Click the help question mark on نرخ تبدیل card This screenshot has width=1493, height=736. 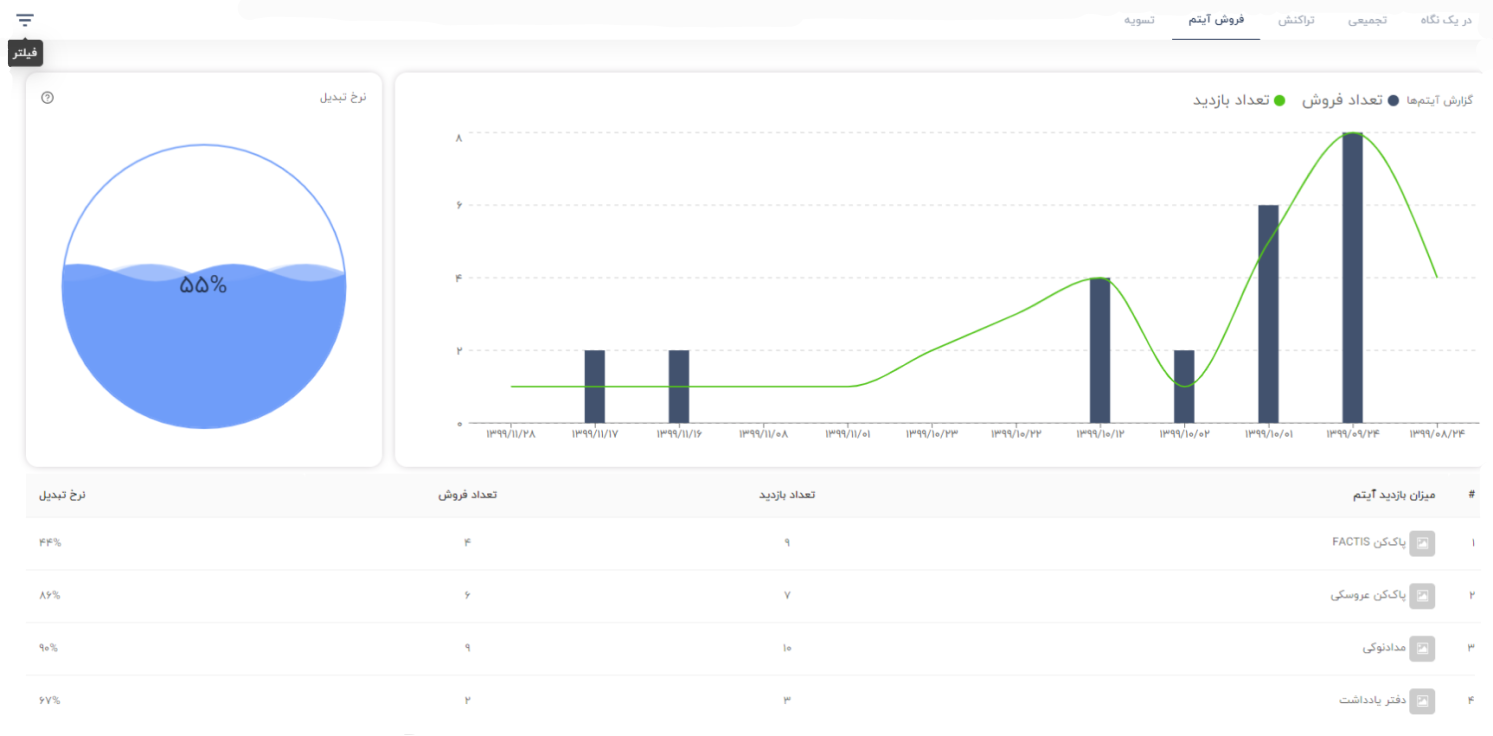point(47,98)
